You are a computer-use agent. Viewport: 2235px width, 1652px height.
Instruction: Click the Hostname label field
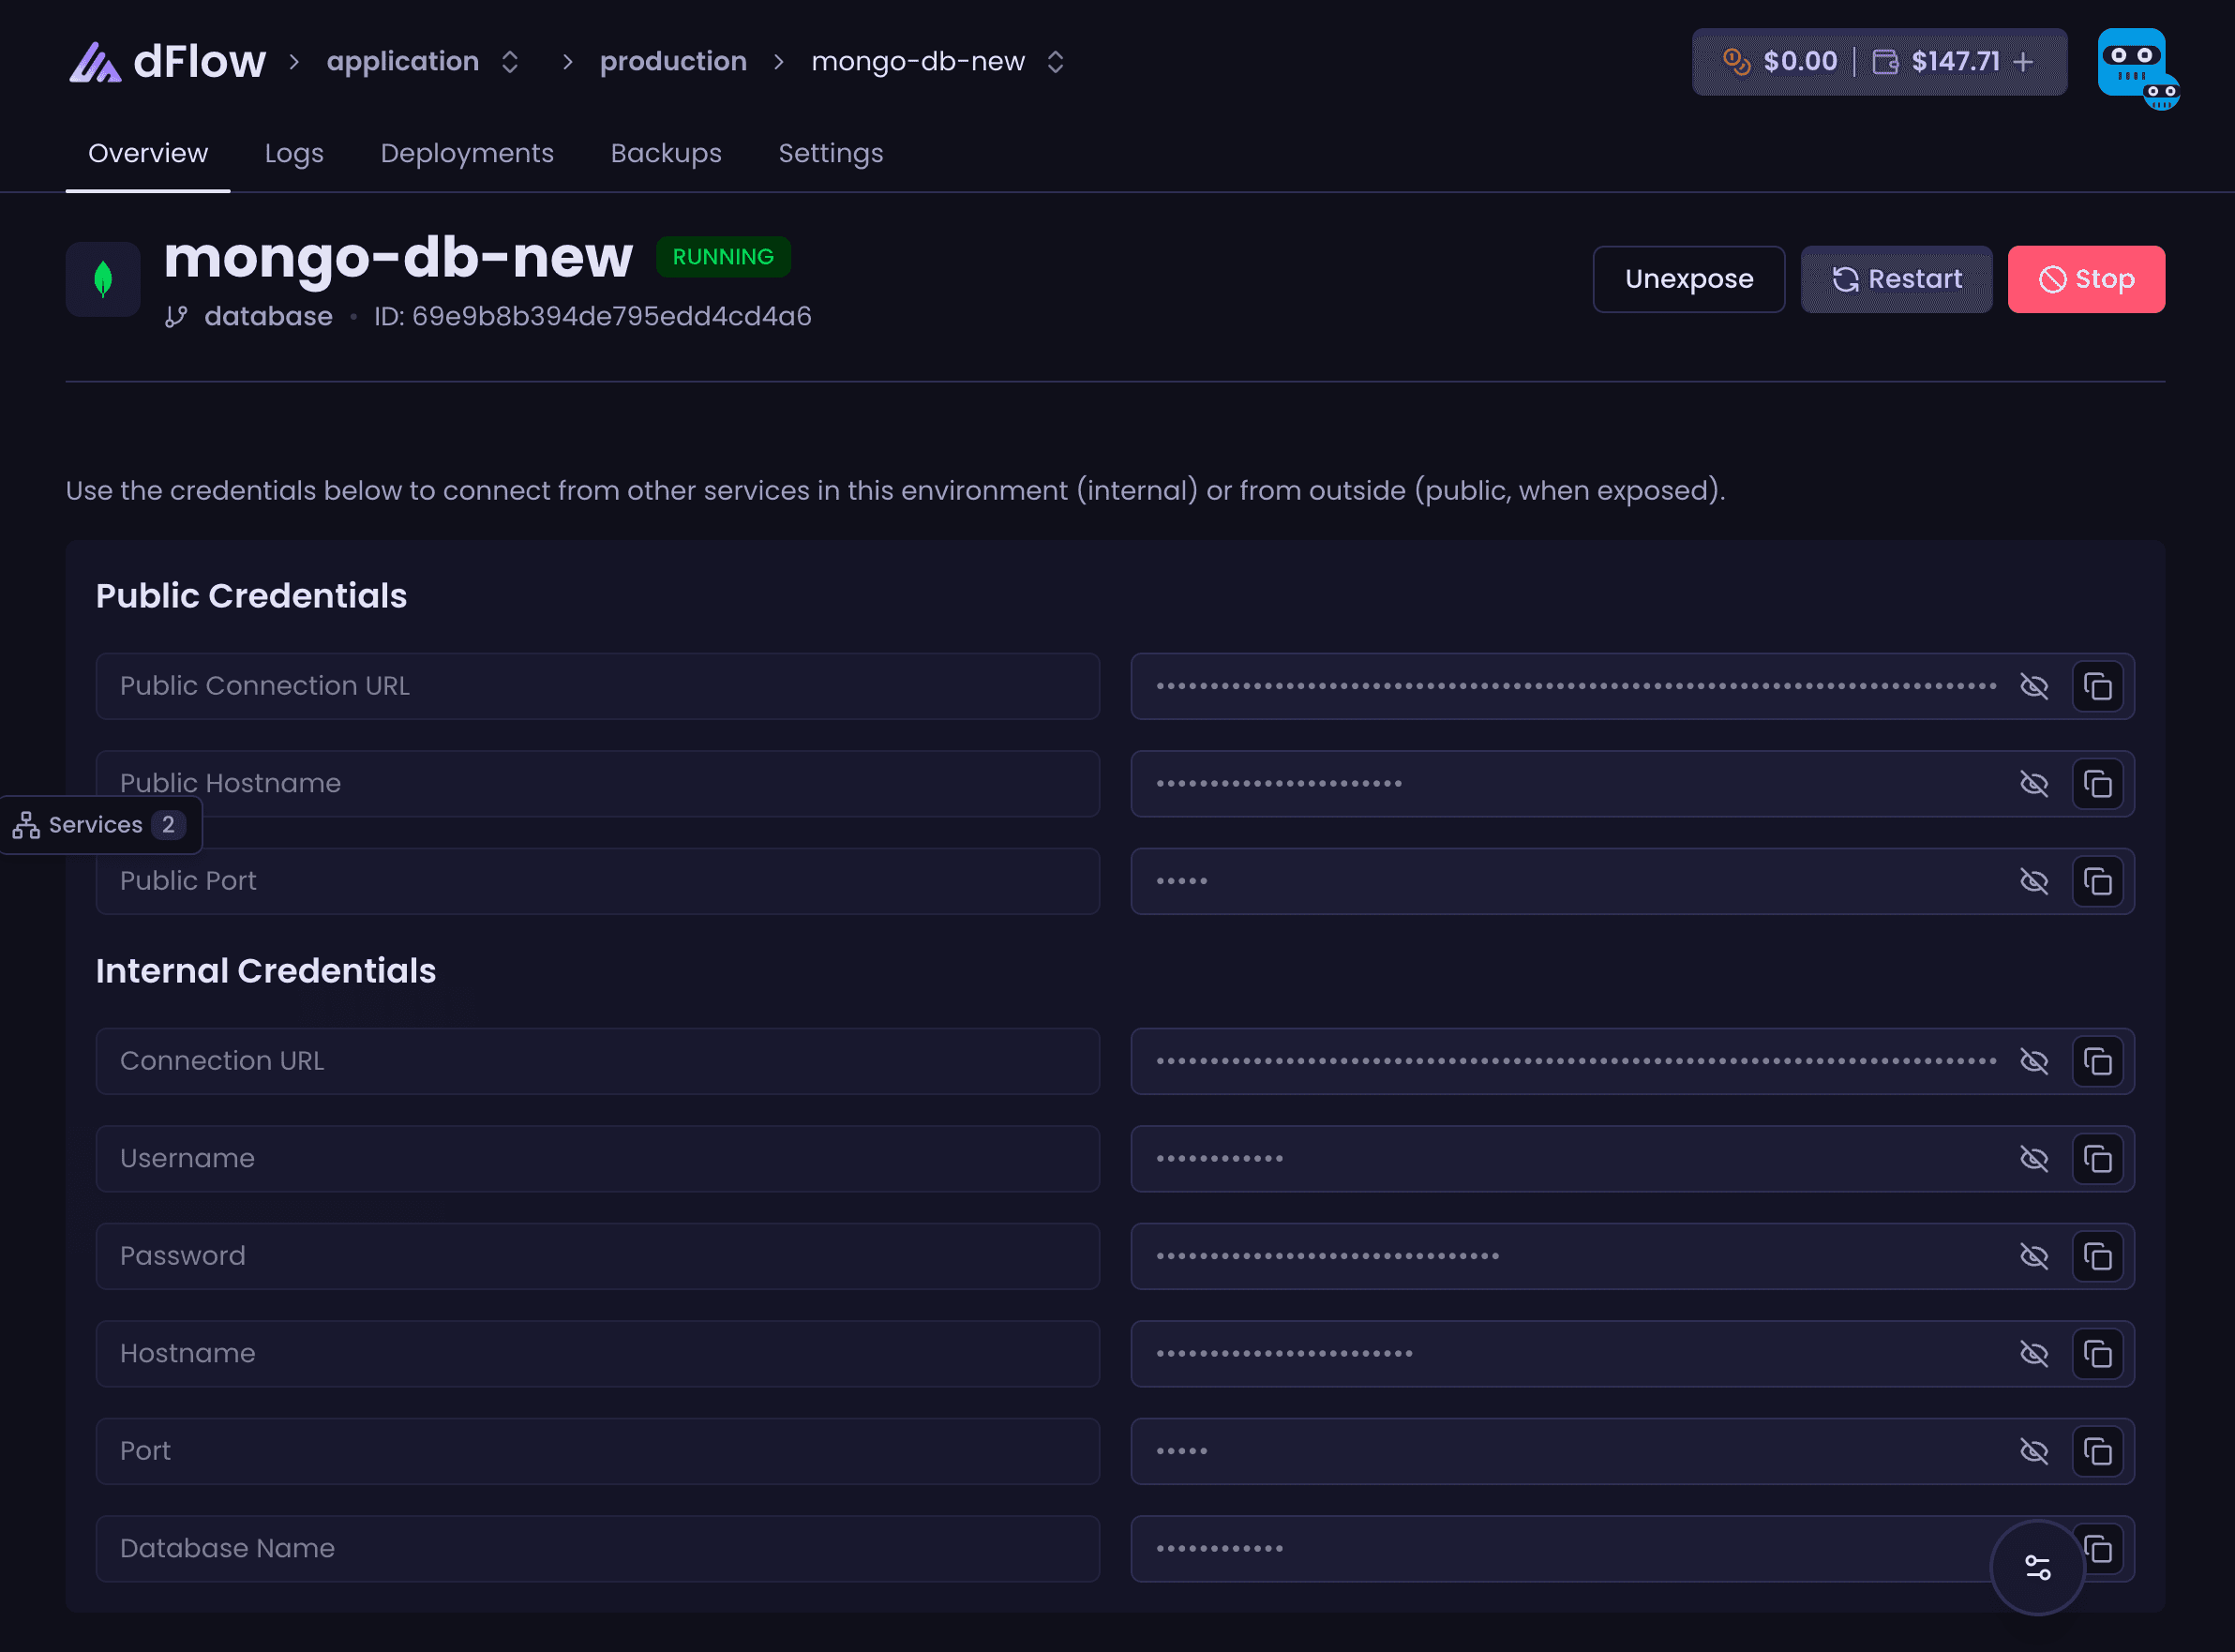[x=598, y=1354]
